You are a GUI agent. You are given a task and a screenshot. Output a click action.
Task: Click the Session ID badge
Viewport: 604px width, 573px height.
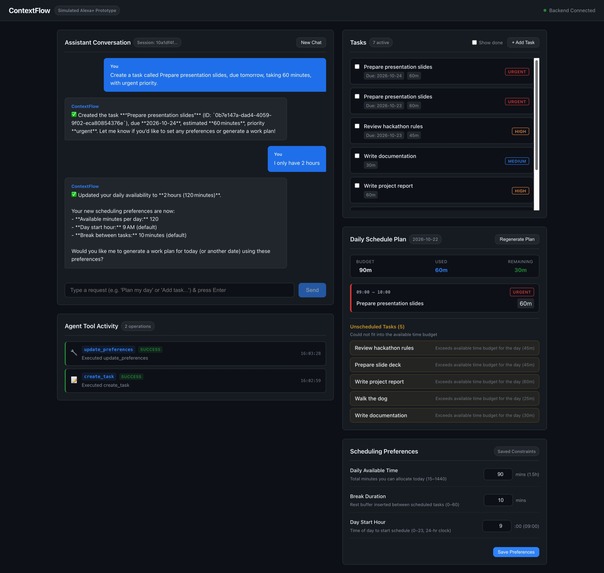pyautogui.click(x=158, y=42)
